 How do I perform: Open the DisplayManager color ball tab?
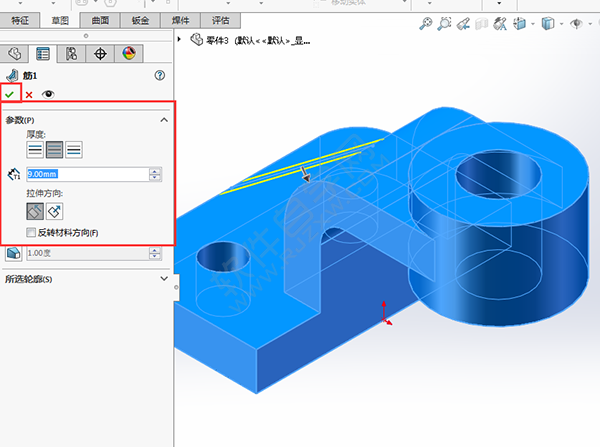[x=129, y=54]
